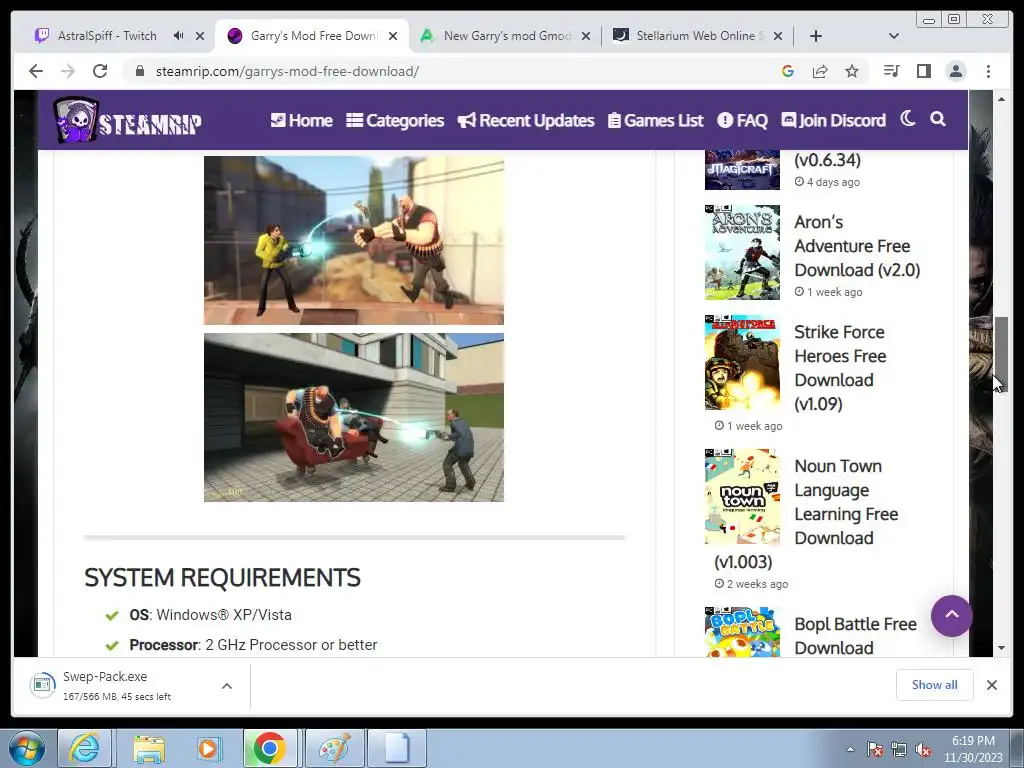Open Windows Explorer folder from taskbar
The height and width of the screenshot is (768, 1024).
pos(149,748)
